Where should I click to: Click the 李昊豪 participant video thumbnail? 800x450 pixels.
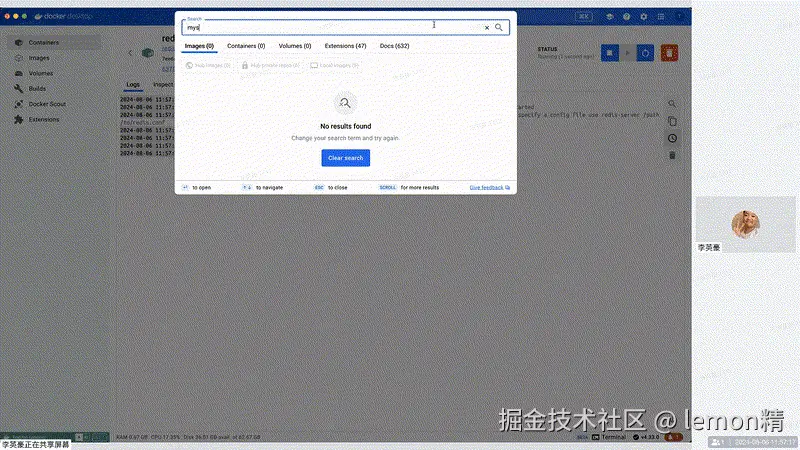point(745,224)
